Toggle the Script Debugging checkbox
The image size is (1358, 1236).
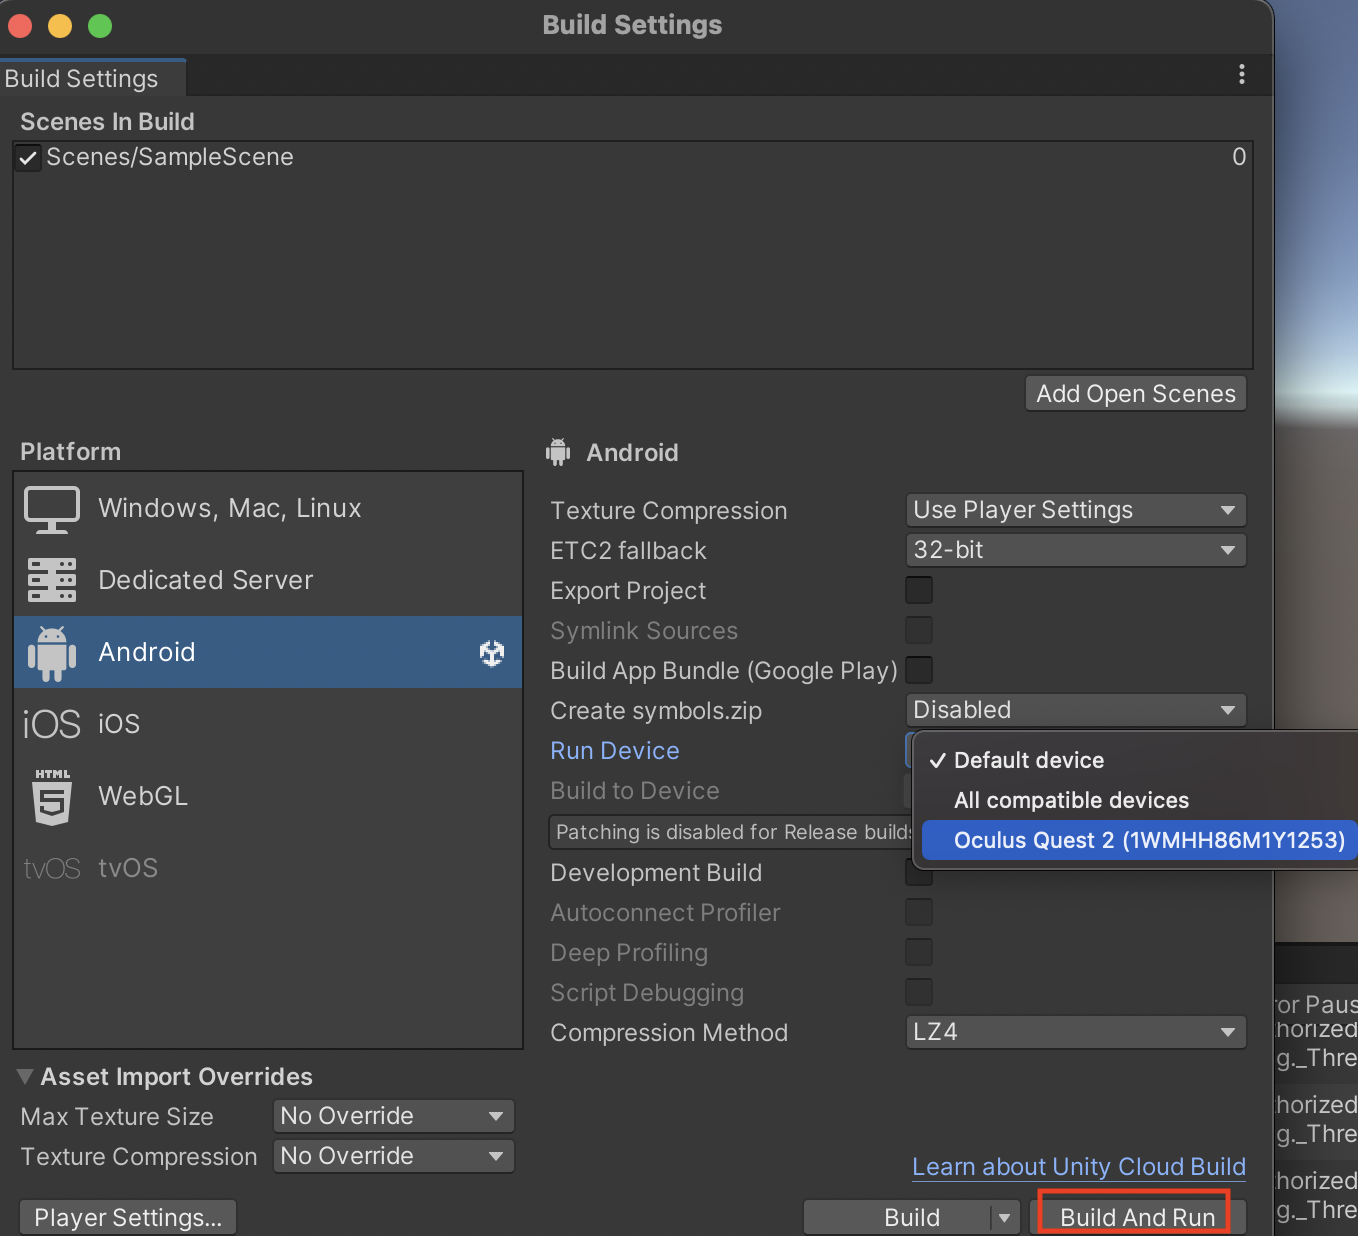pyautogui.click(x=919, y=992)
